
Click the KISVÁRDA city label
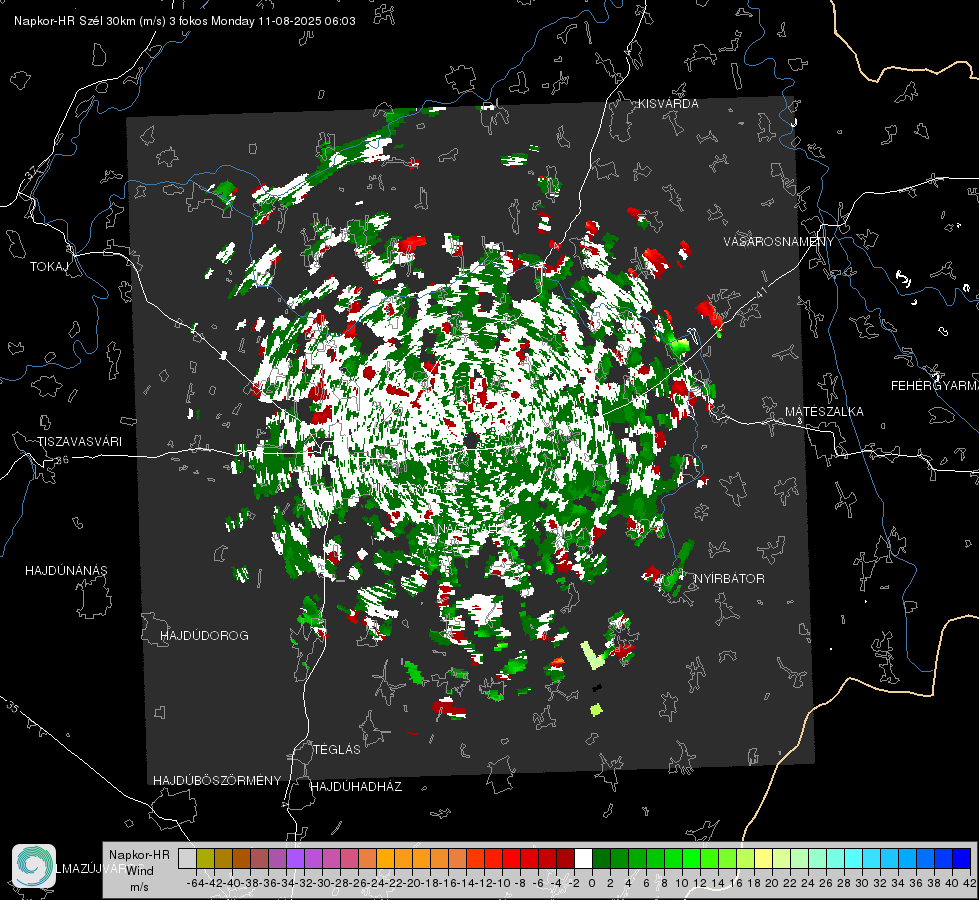(668, 104)
